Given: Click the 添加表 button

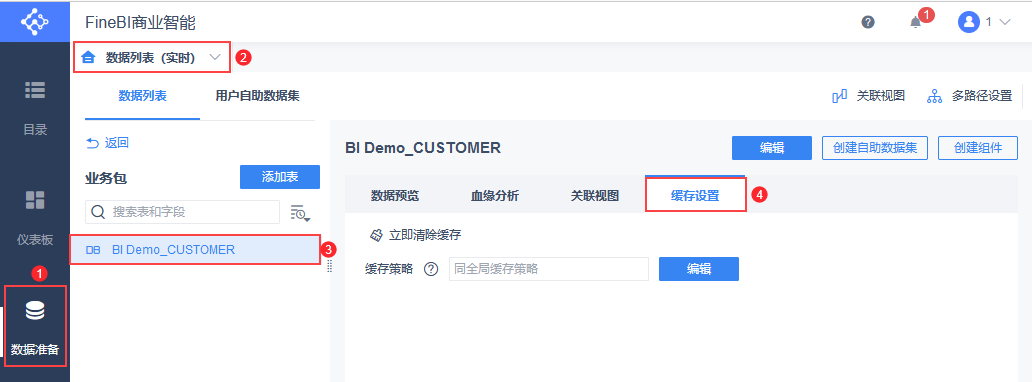Looking at the screenshot, I should coord(280,177).
